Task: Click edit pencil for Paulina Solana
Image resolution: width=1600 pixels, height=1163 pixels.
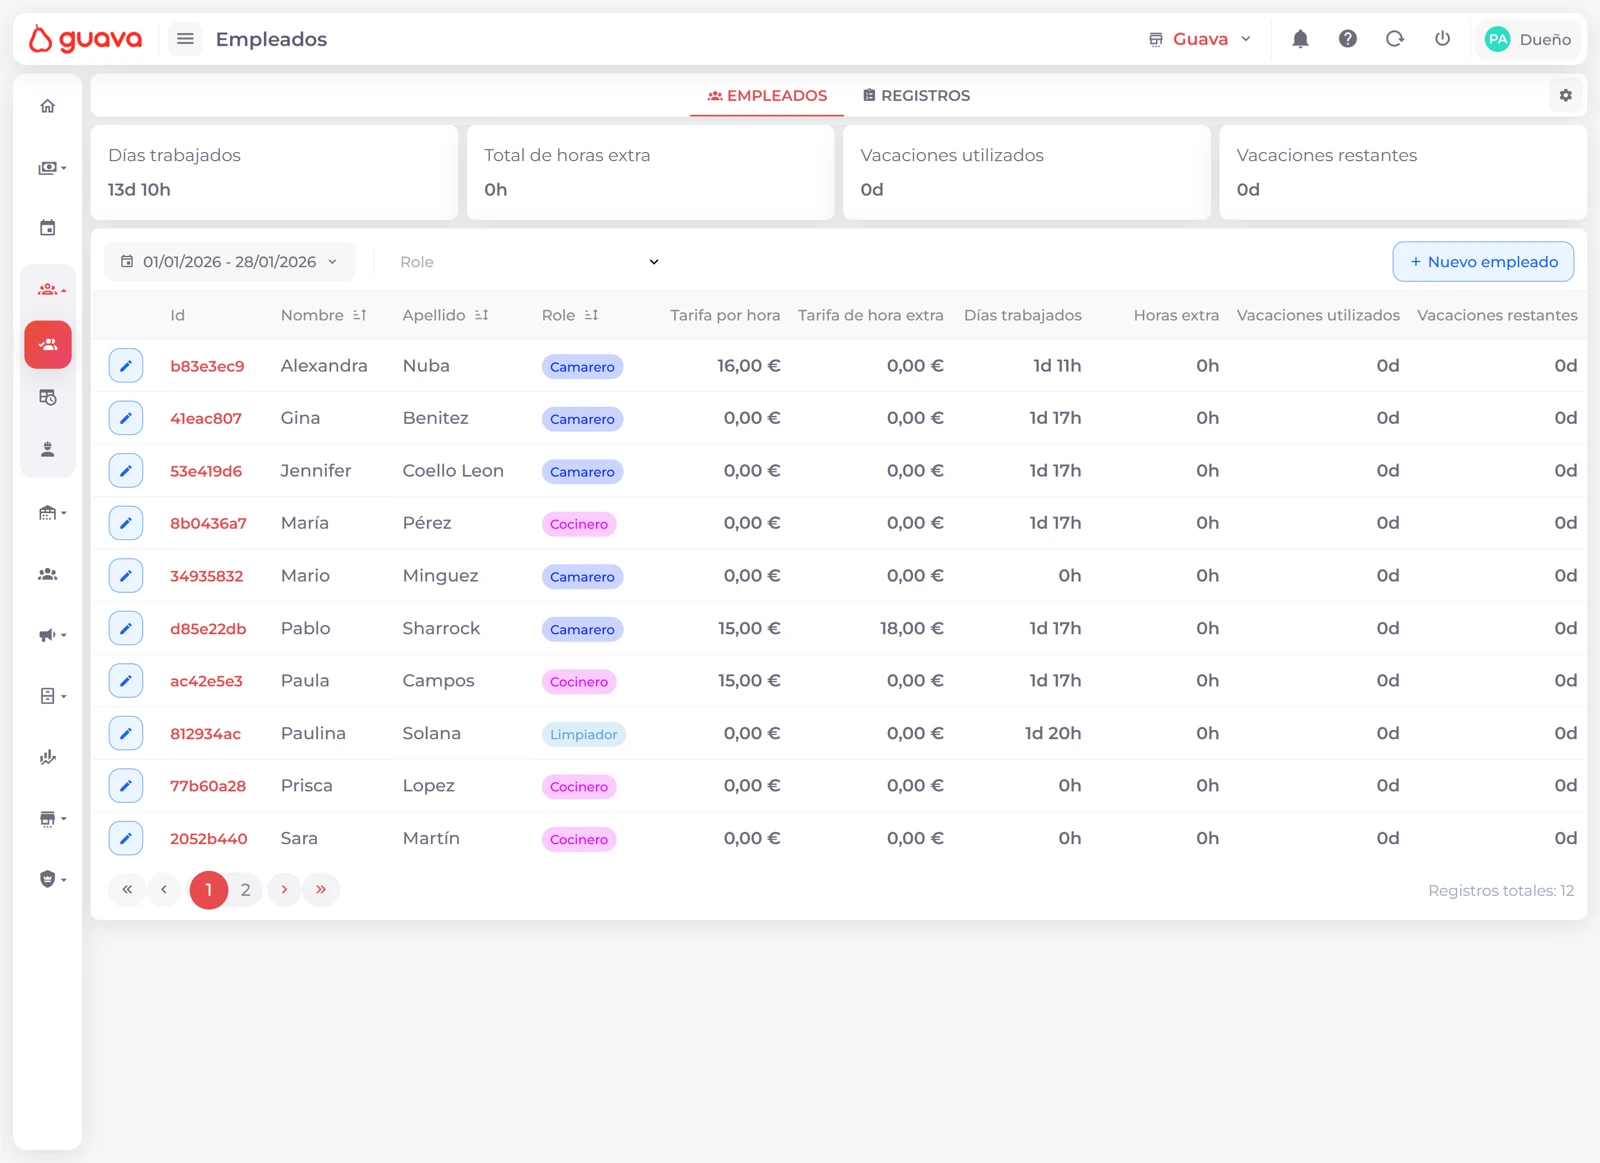Action: 126,733
